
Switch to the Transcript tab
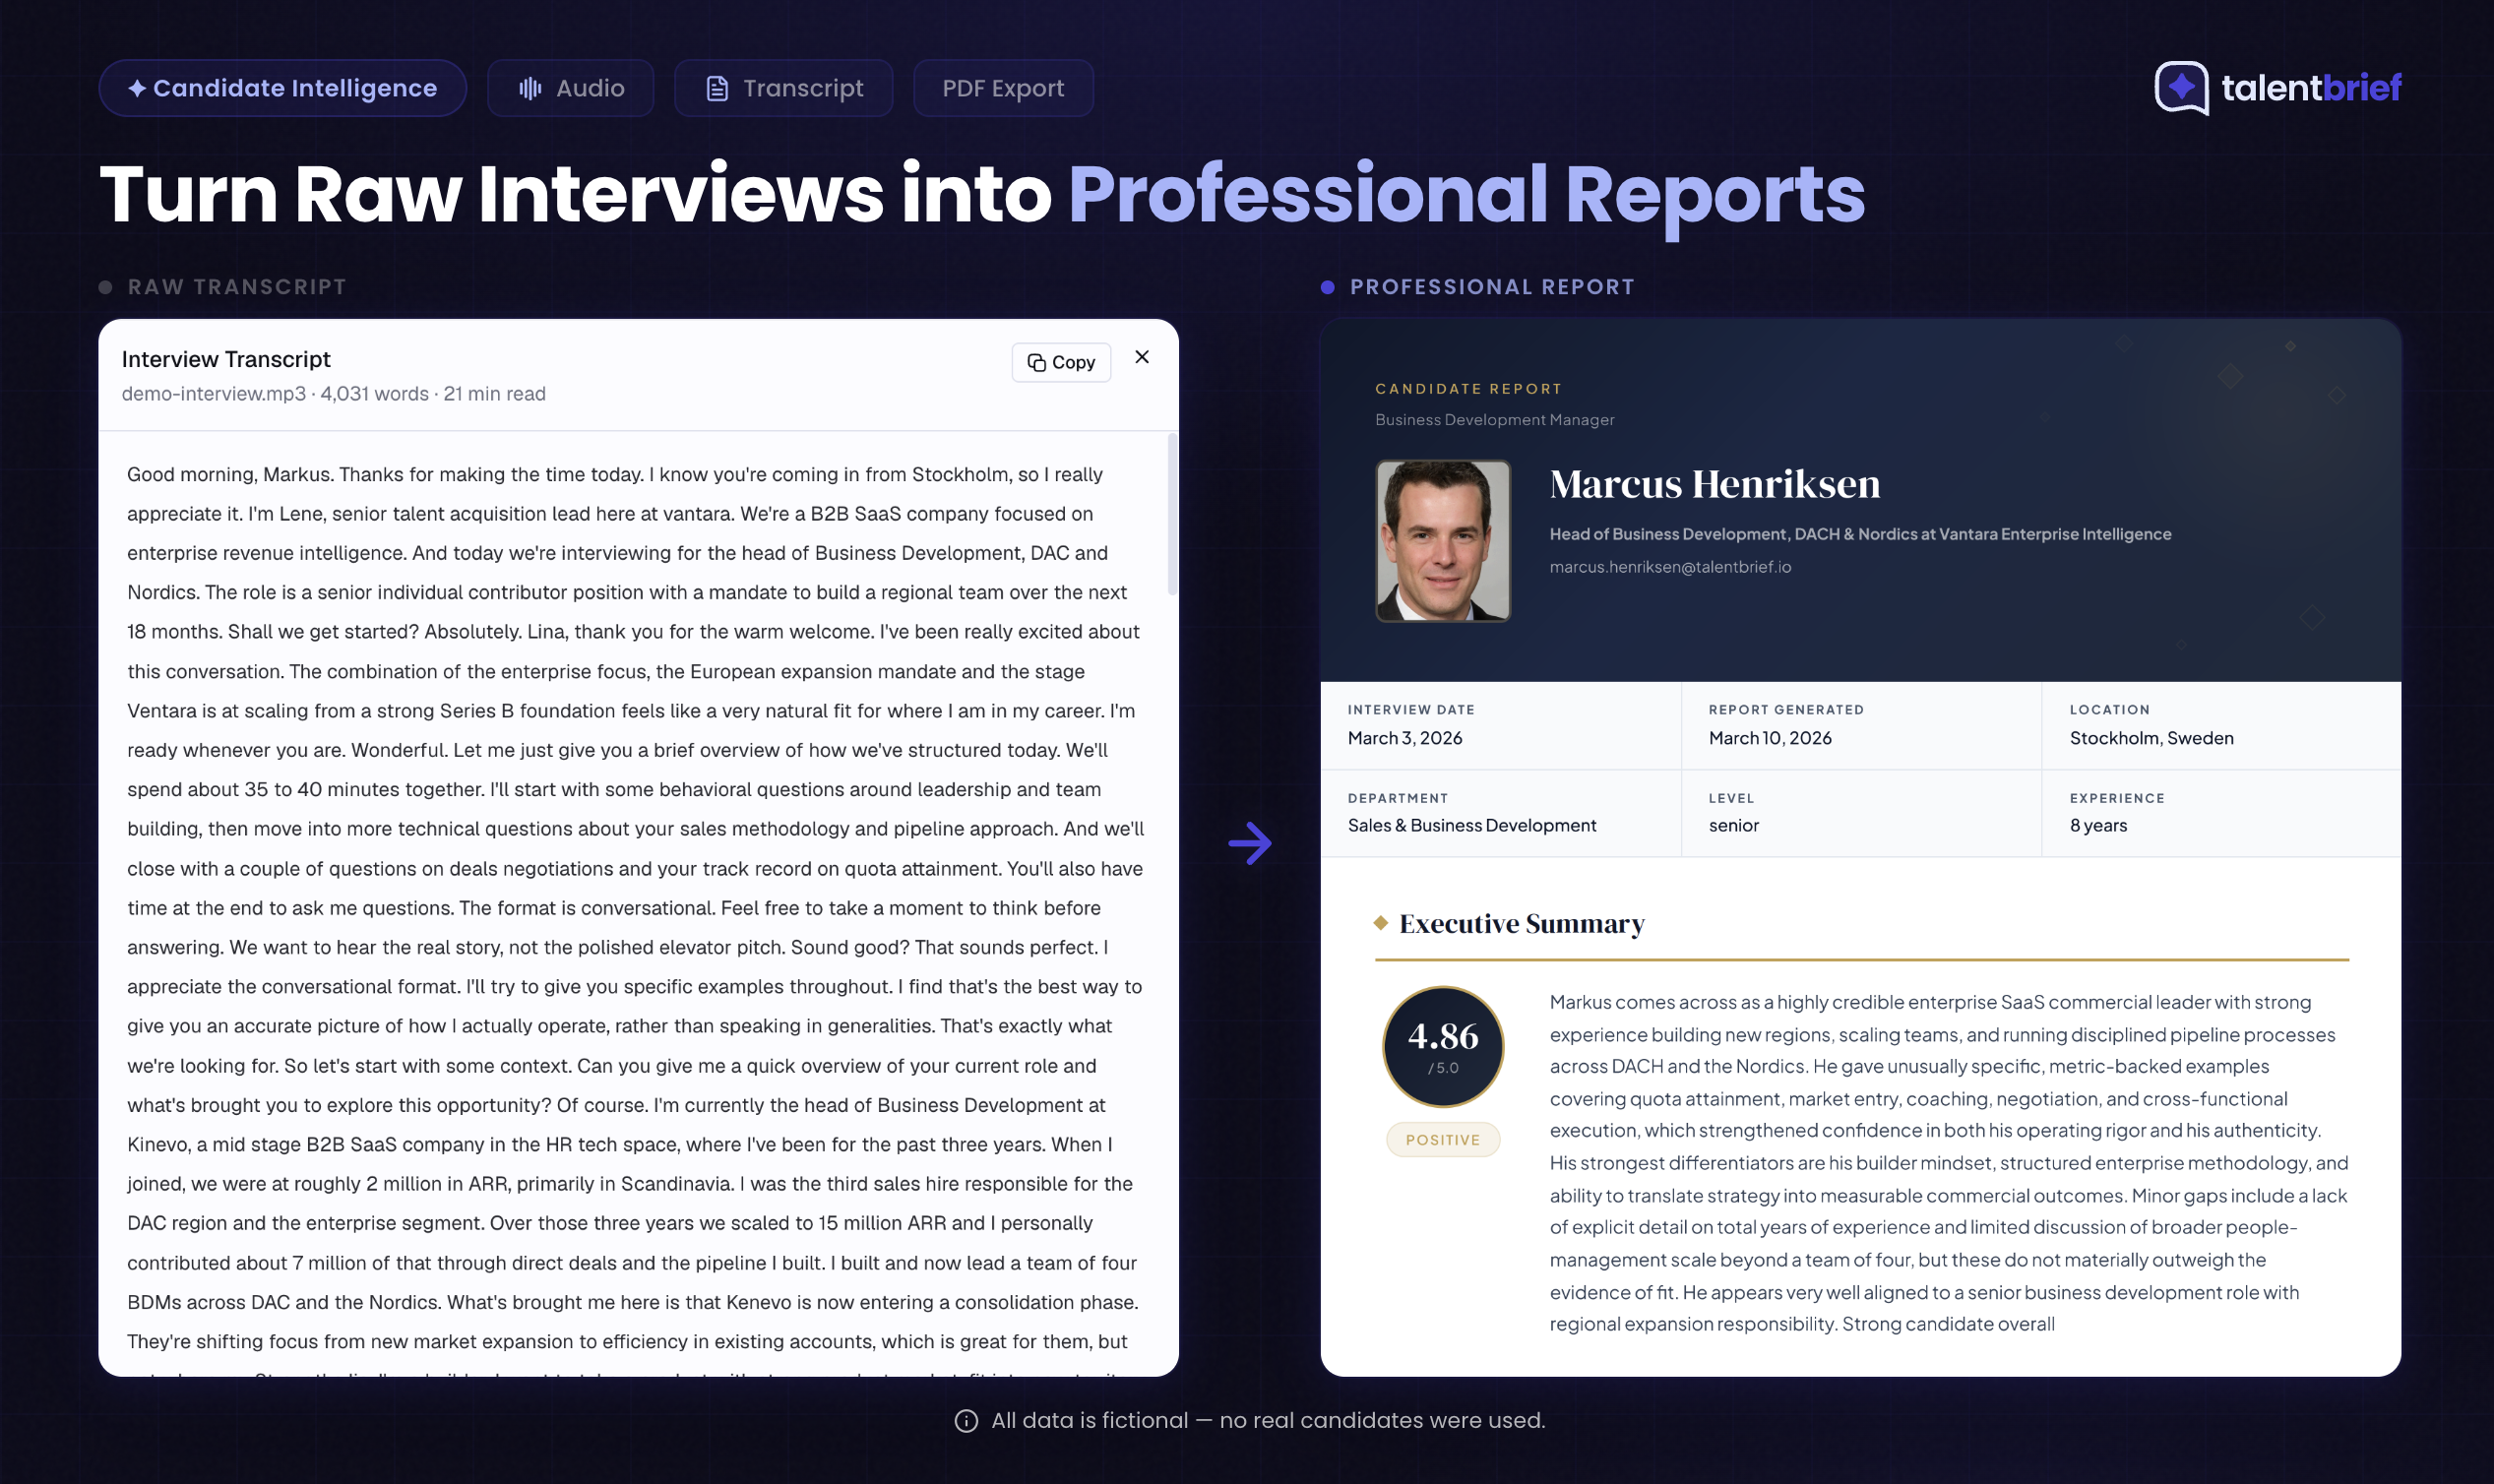(784, 88)
